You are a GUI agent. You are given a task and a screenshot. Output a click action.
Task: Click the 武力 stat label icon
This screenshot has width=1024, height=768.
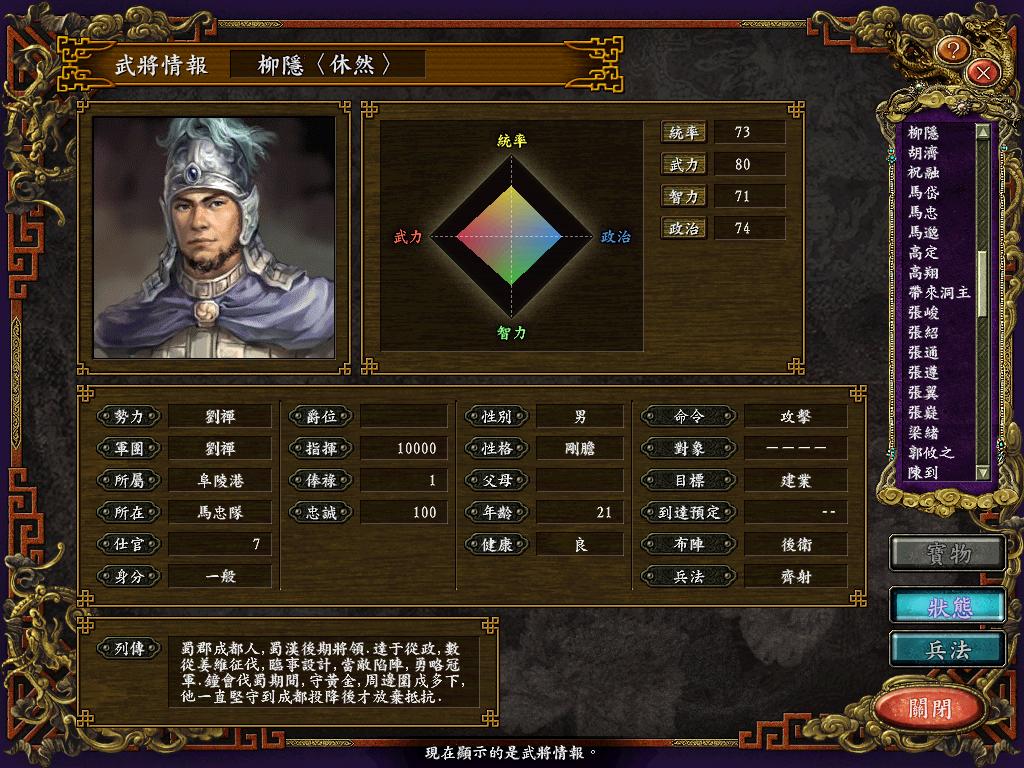[x=684, y=165]
